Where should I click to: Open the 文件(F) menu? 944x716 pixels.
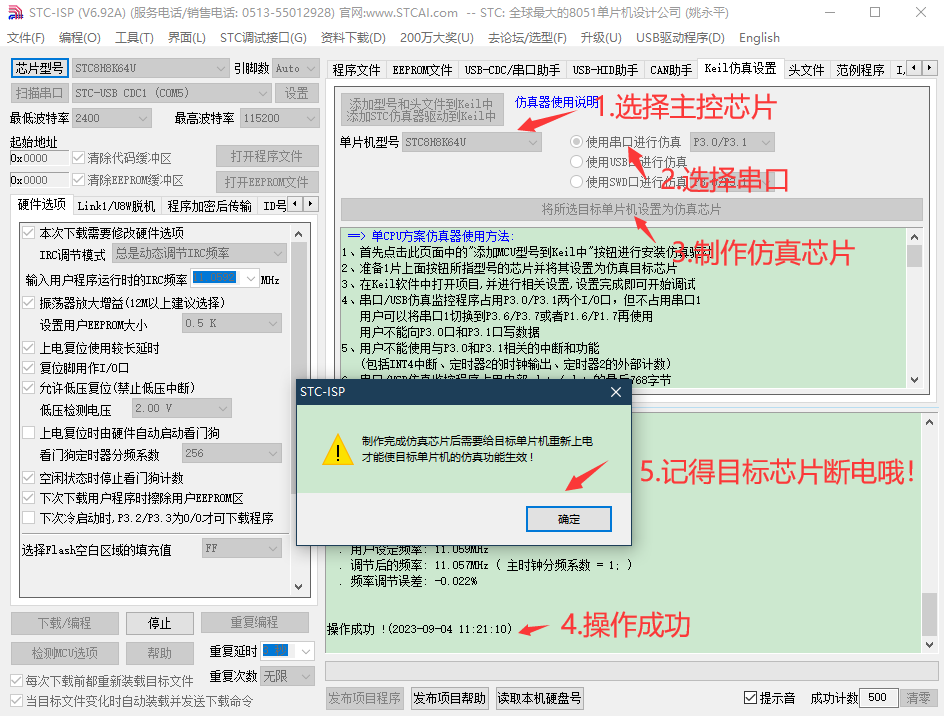pyautogui.click(x=26, y=37)
